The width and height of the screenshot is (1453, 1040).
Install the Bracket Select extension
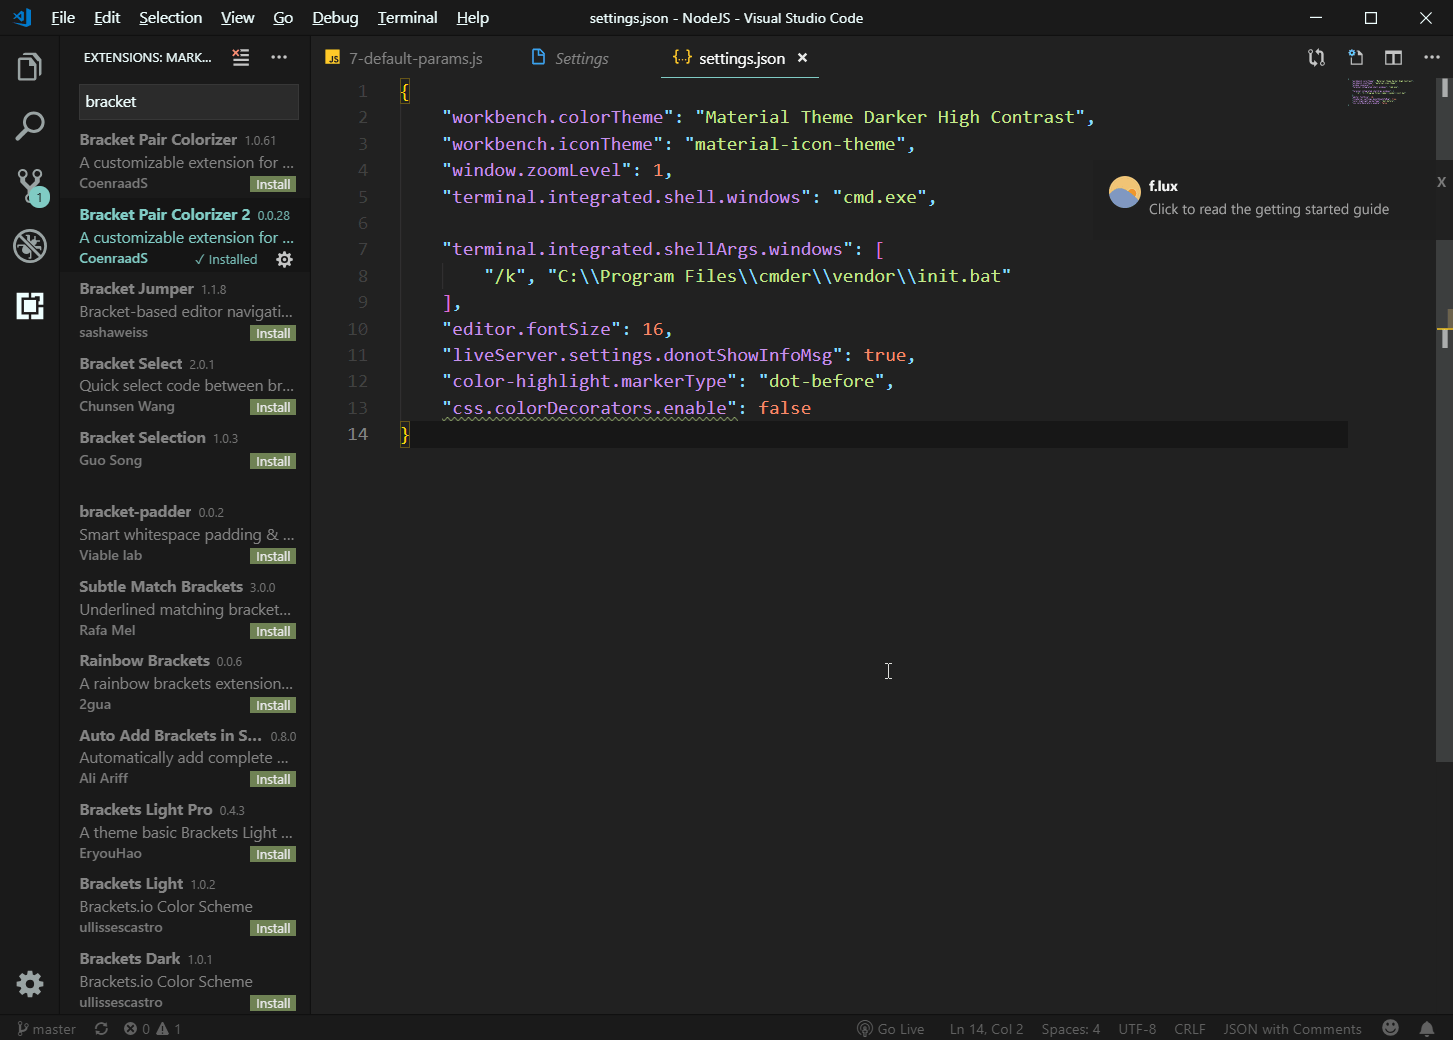[x=273, y=407]
